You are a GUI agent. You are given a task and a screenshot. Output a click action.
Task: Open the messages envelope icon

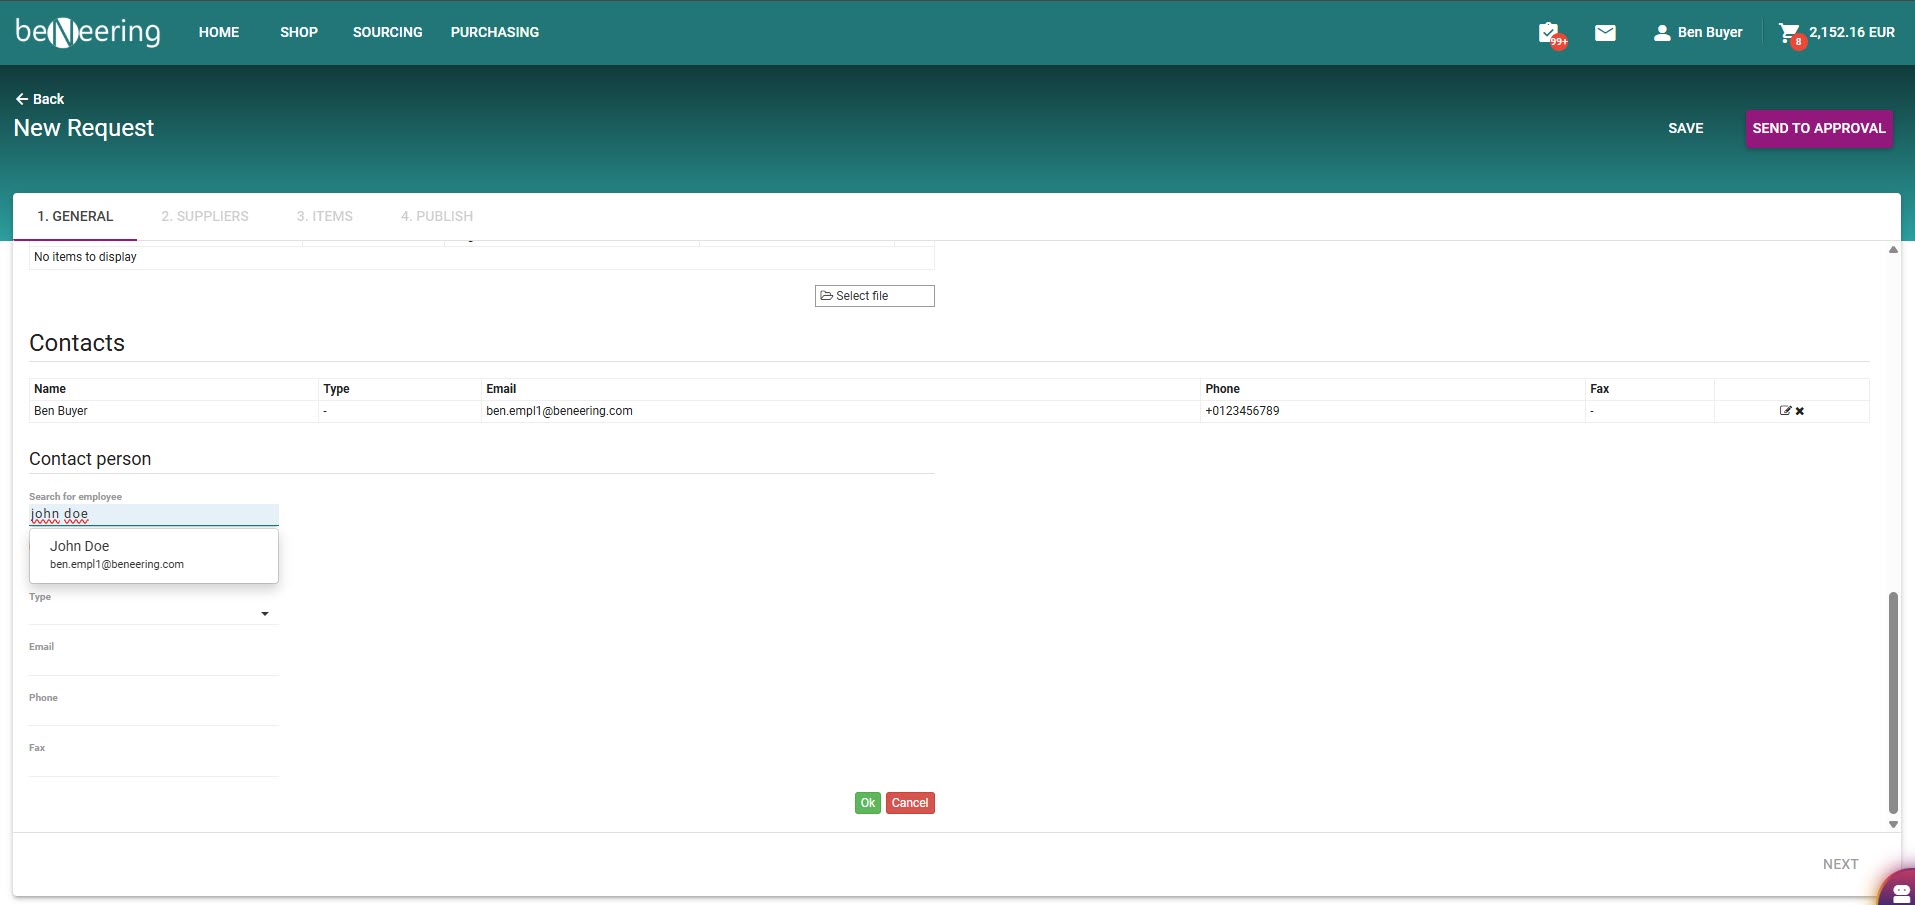point(1605,33)
